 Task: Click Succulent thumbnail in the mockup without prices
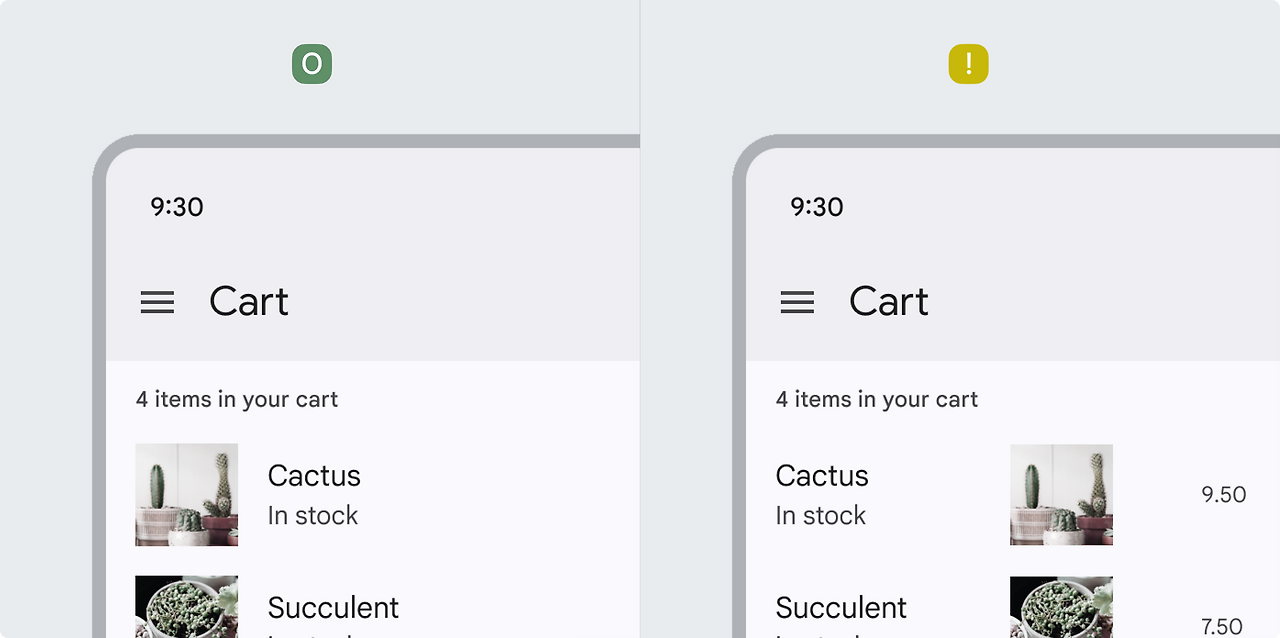tap(187, 606)
